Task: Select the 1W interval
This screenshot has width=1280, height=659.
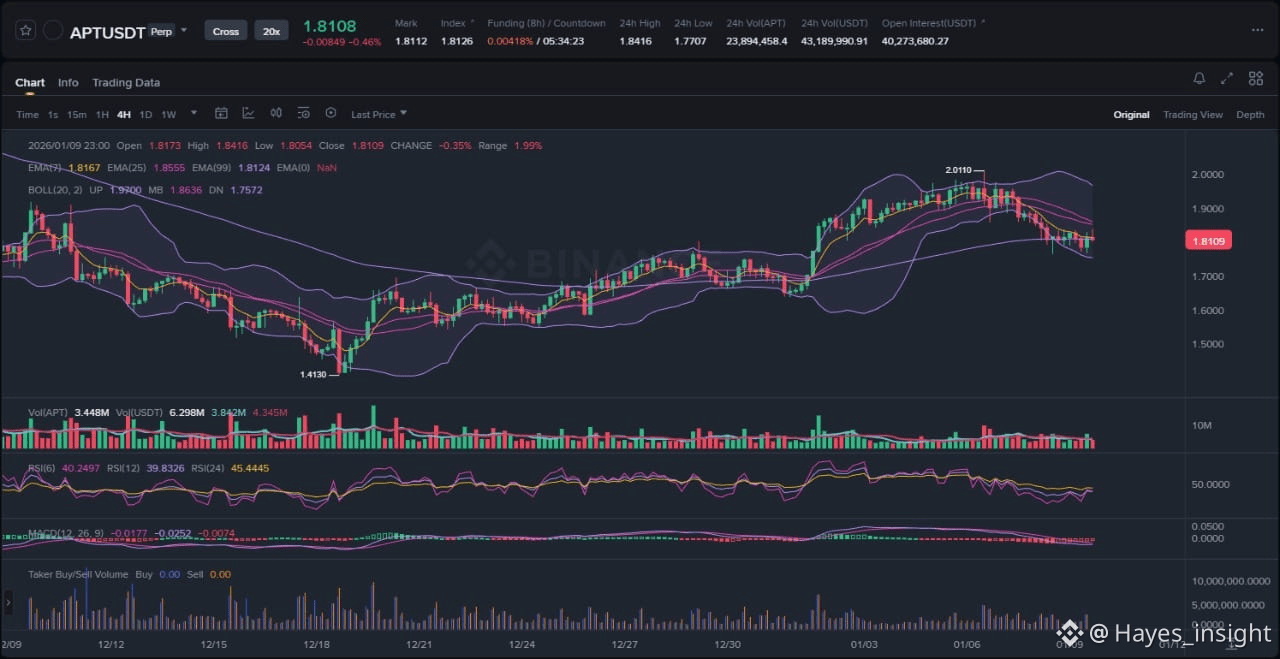Action: [168, 115]
